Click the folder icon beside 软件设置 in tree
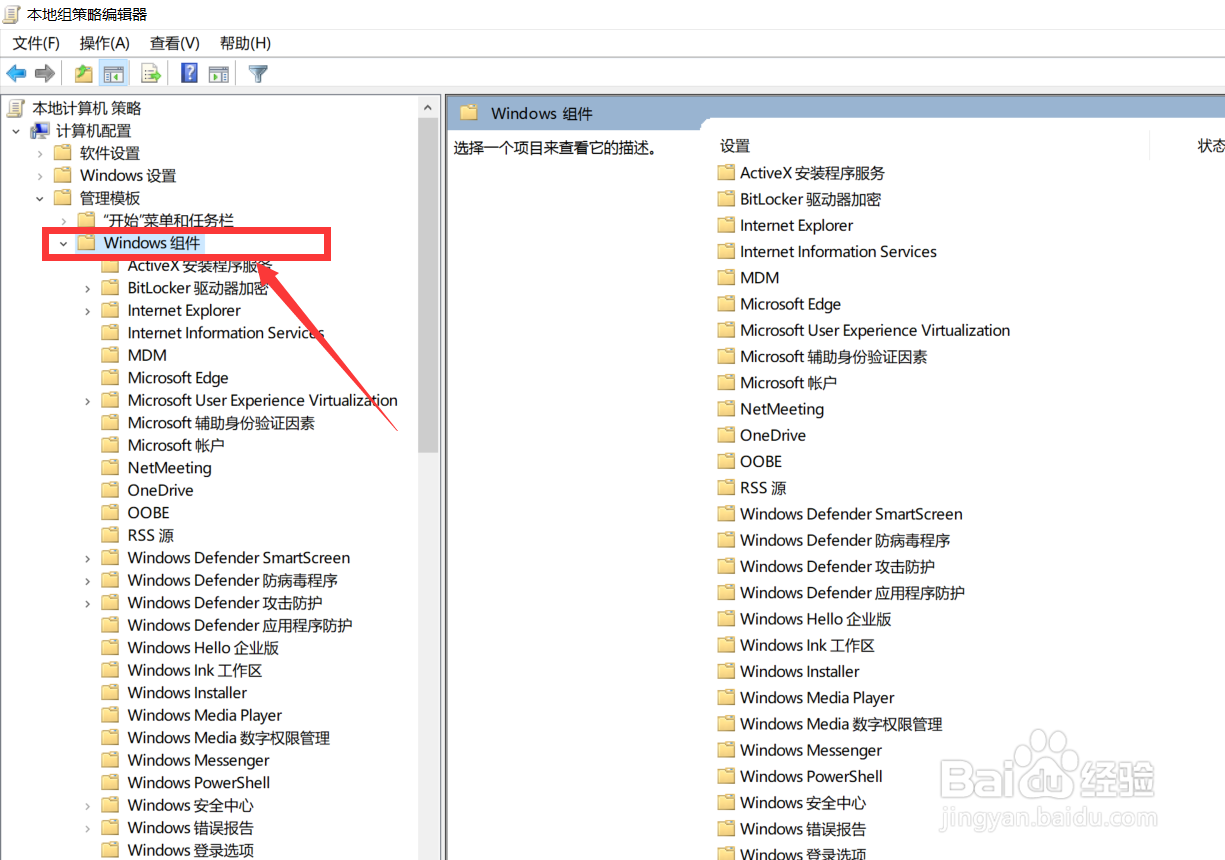Viewport: 1225px width, 860px height. (x=63, y=153)
